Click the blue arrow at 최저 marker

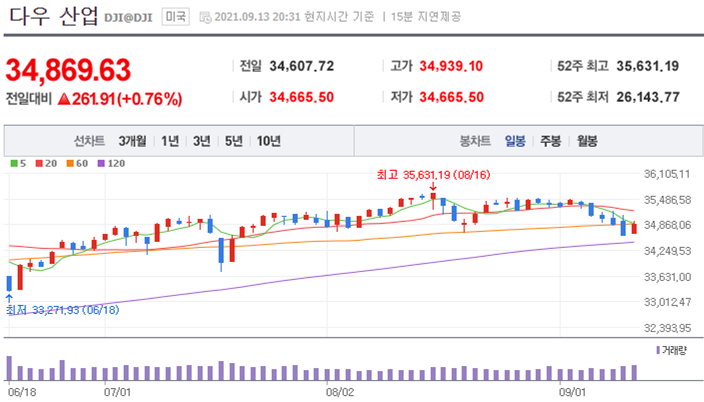click(x=9, y=298)
